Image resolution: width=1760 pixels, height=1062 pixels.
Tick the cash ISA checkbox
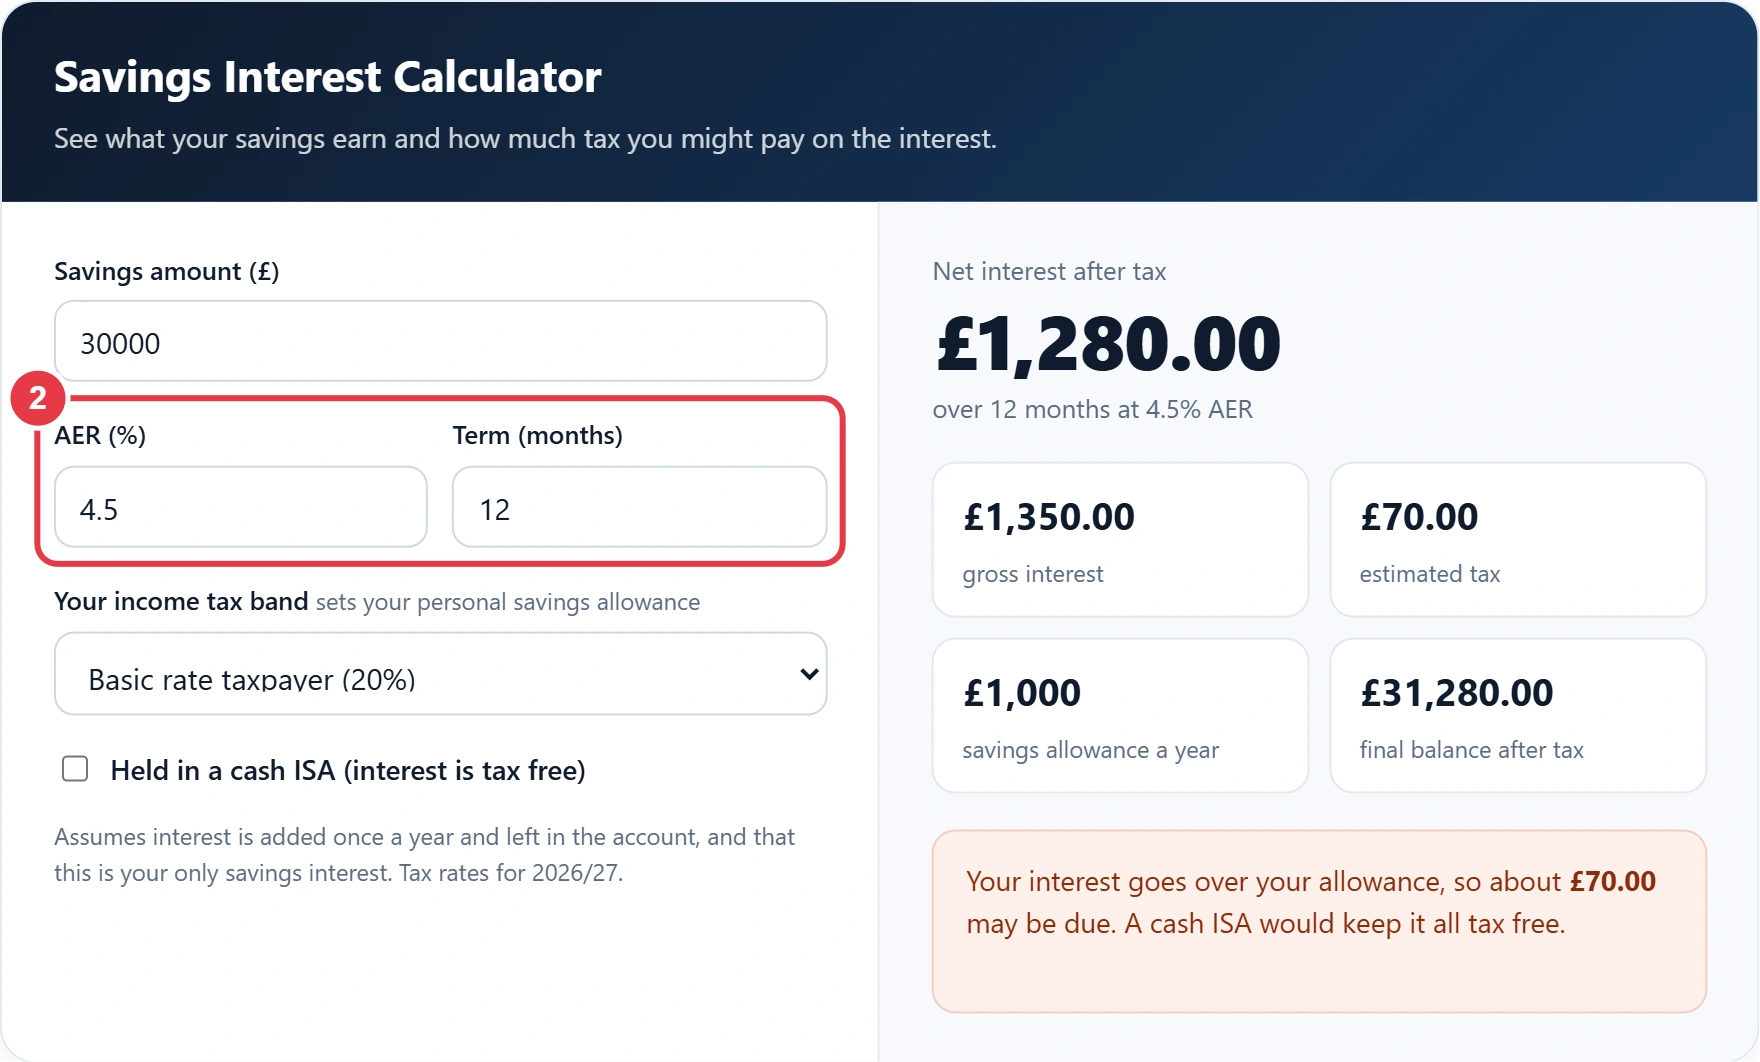75,769
